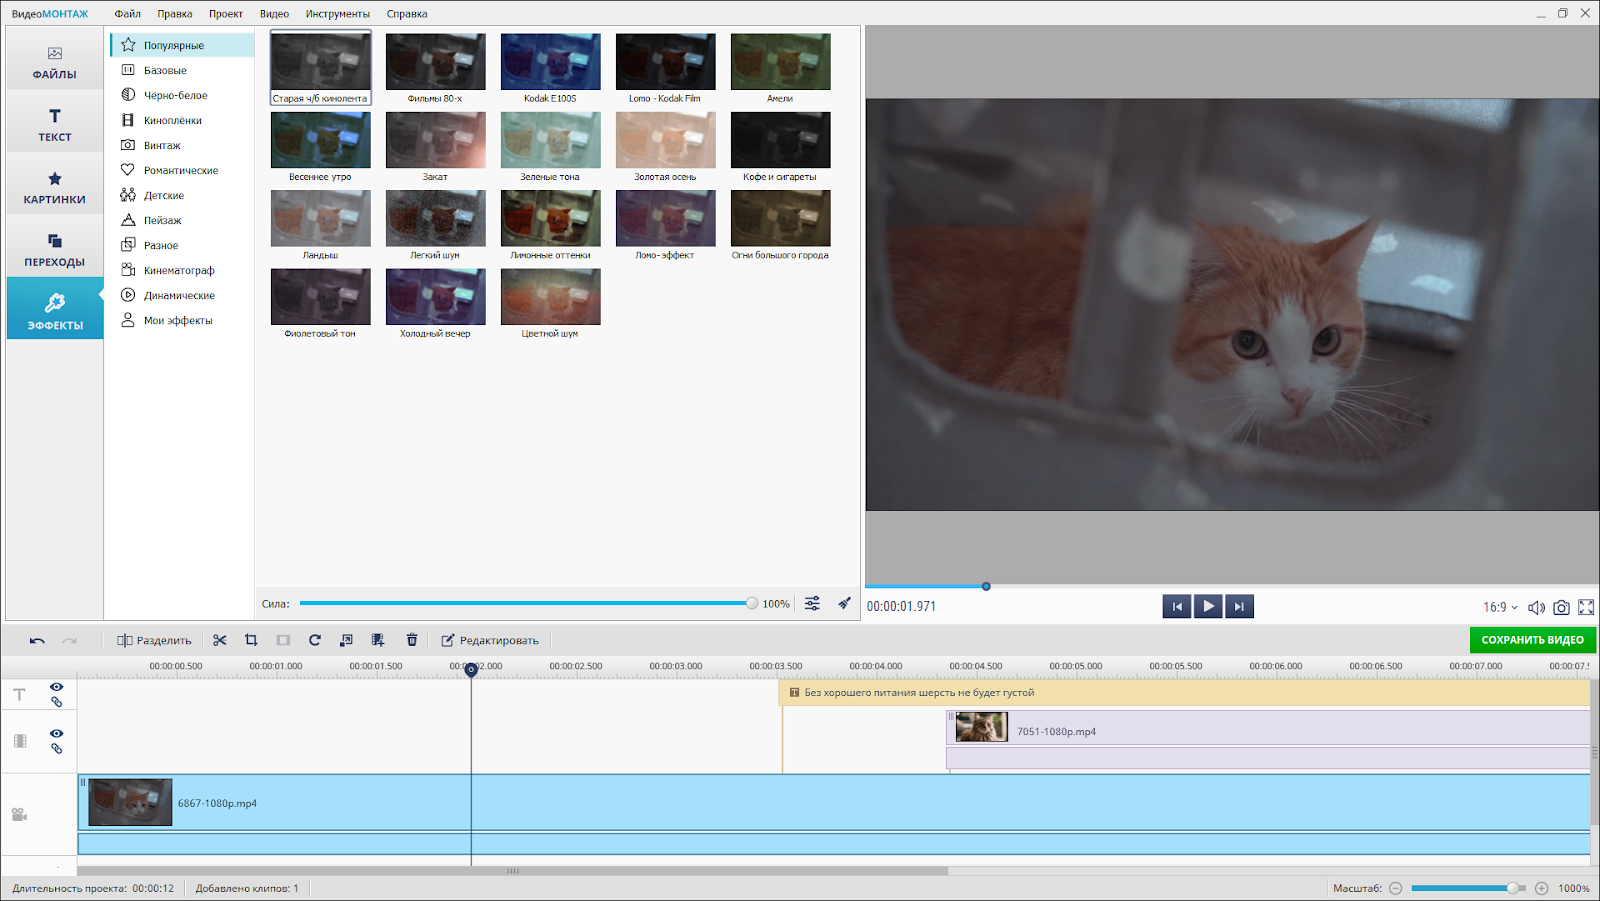Viewport: 1600px width, 901px height.
Task: Select the 7051-1080p.mp4 overlay clip
Action: coord(1268,727)
